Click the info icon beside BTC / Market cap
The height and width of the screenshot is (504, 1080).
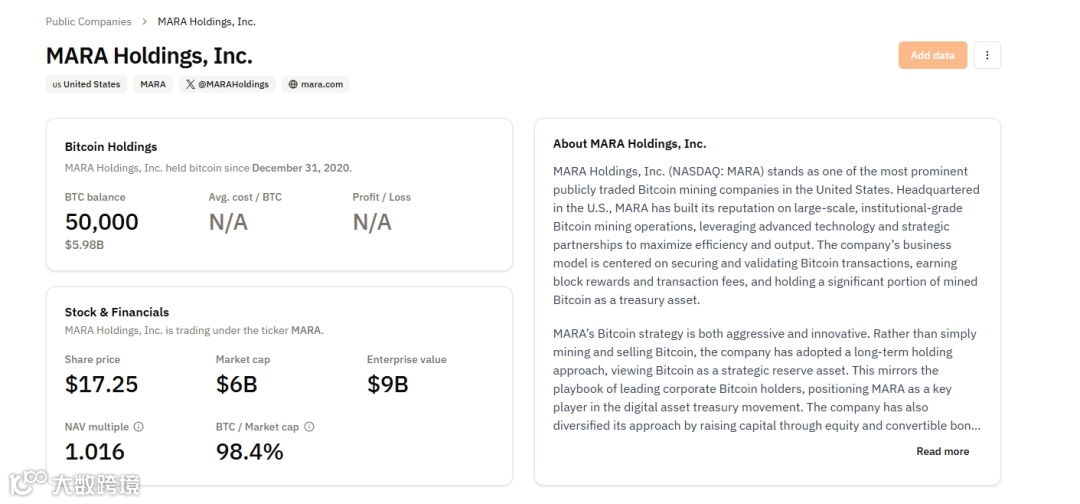[309, 427]
